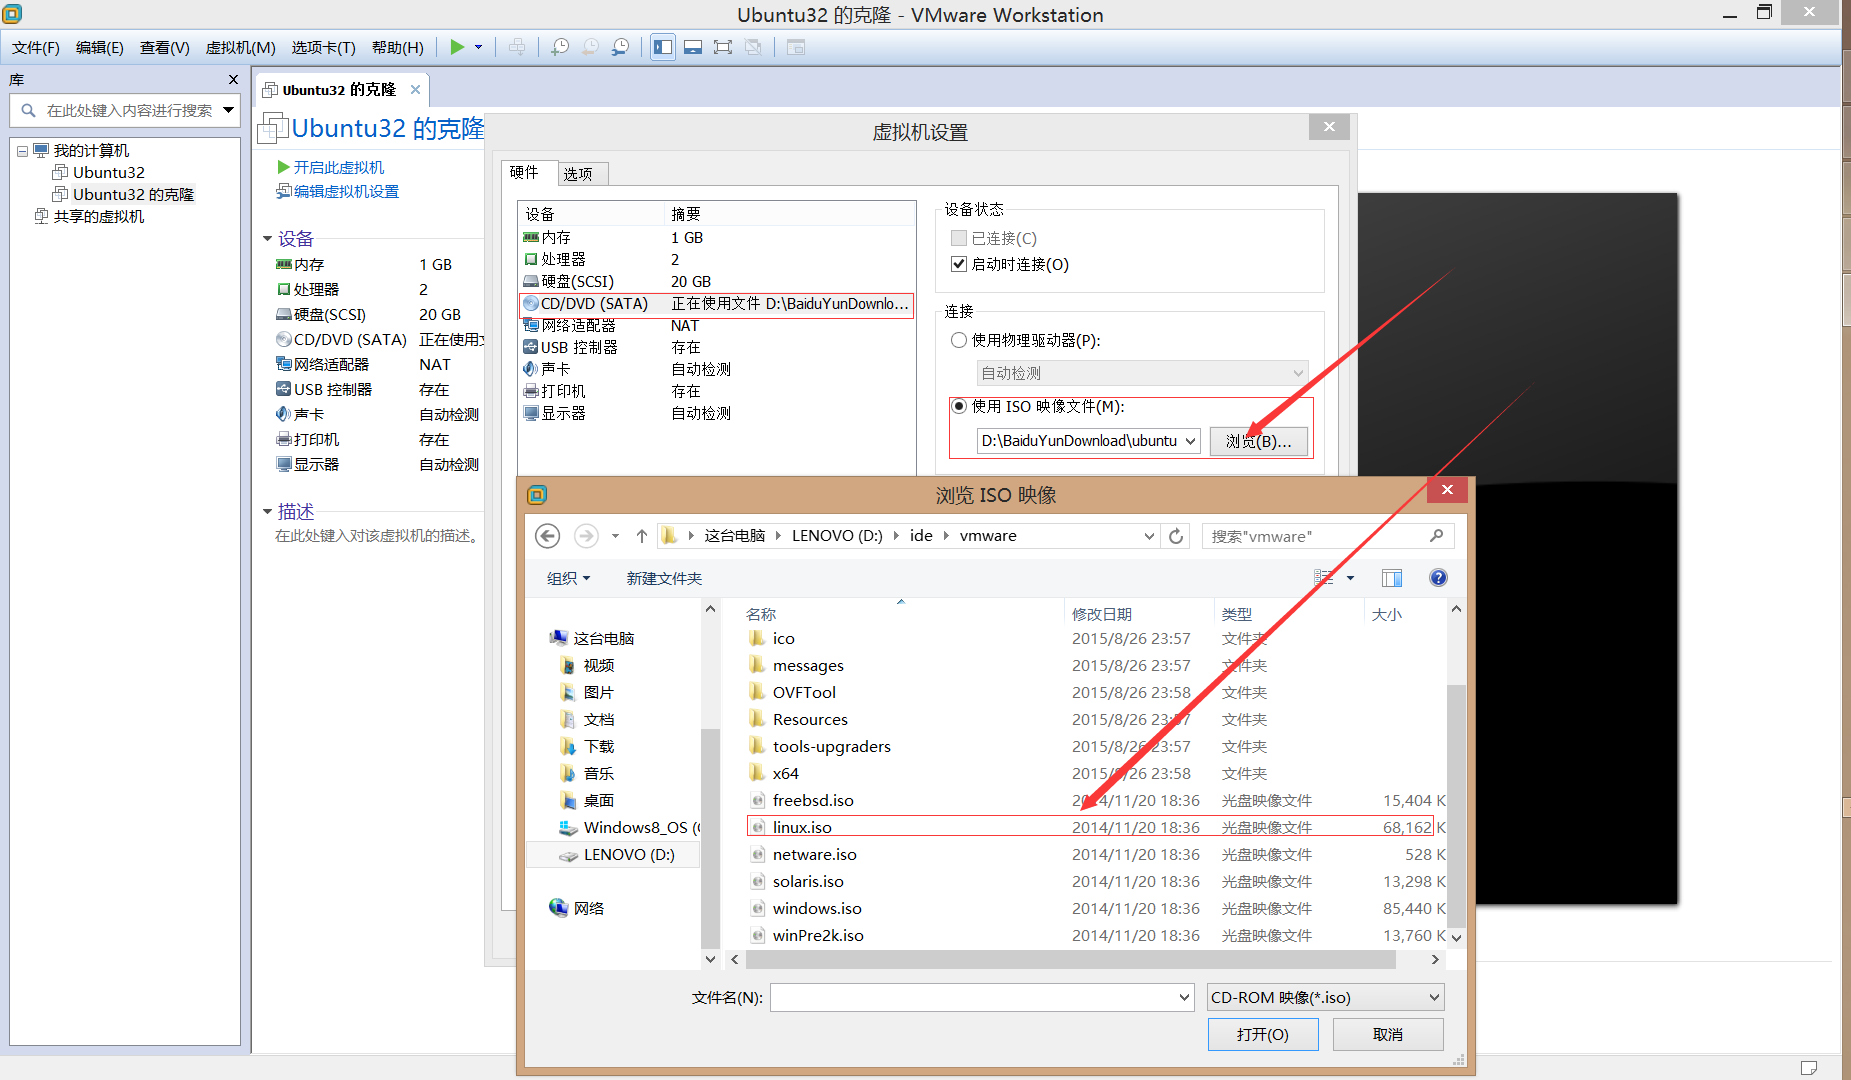Open the 编辑(E) menu
Screen dimensions: 1851x1080
point(100,47)
